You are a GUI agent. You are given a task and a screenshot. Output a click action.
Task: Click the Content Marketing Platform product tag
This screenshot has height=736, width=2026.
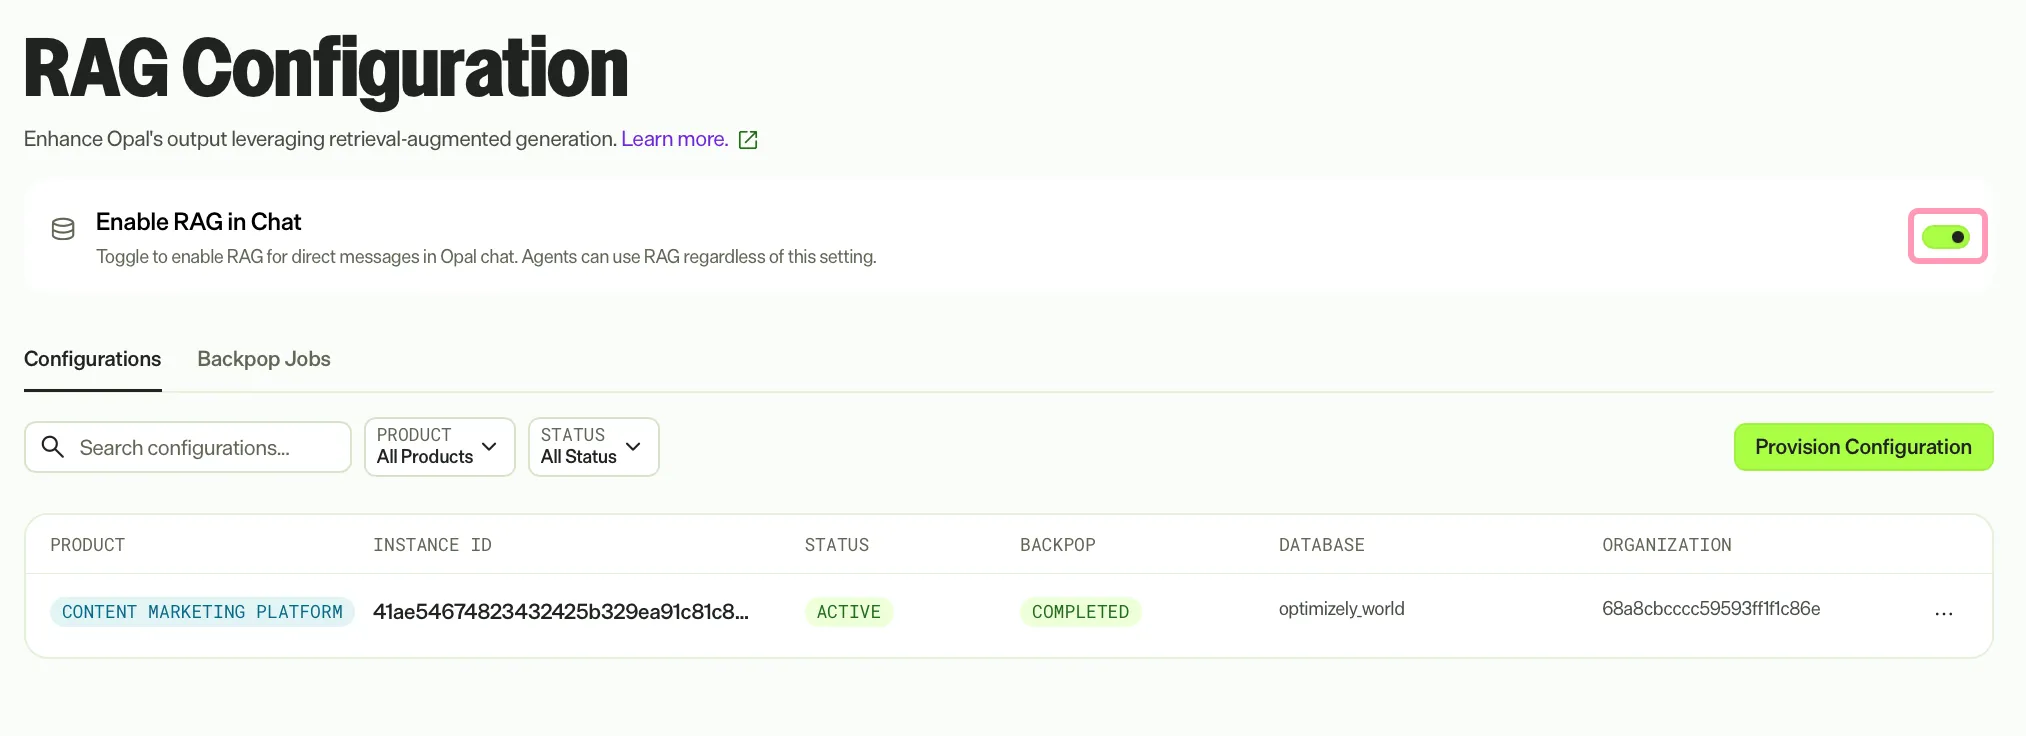(202, 612)
